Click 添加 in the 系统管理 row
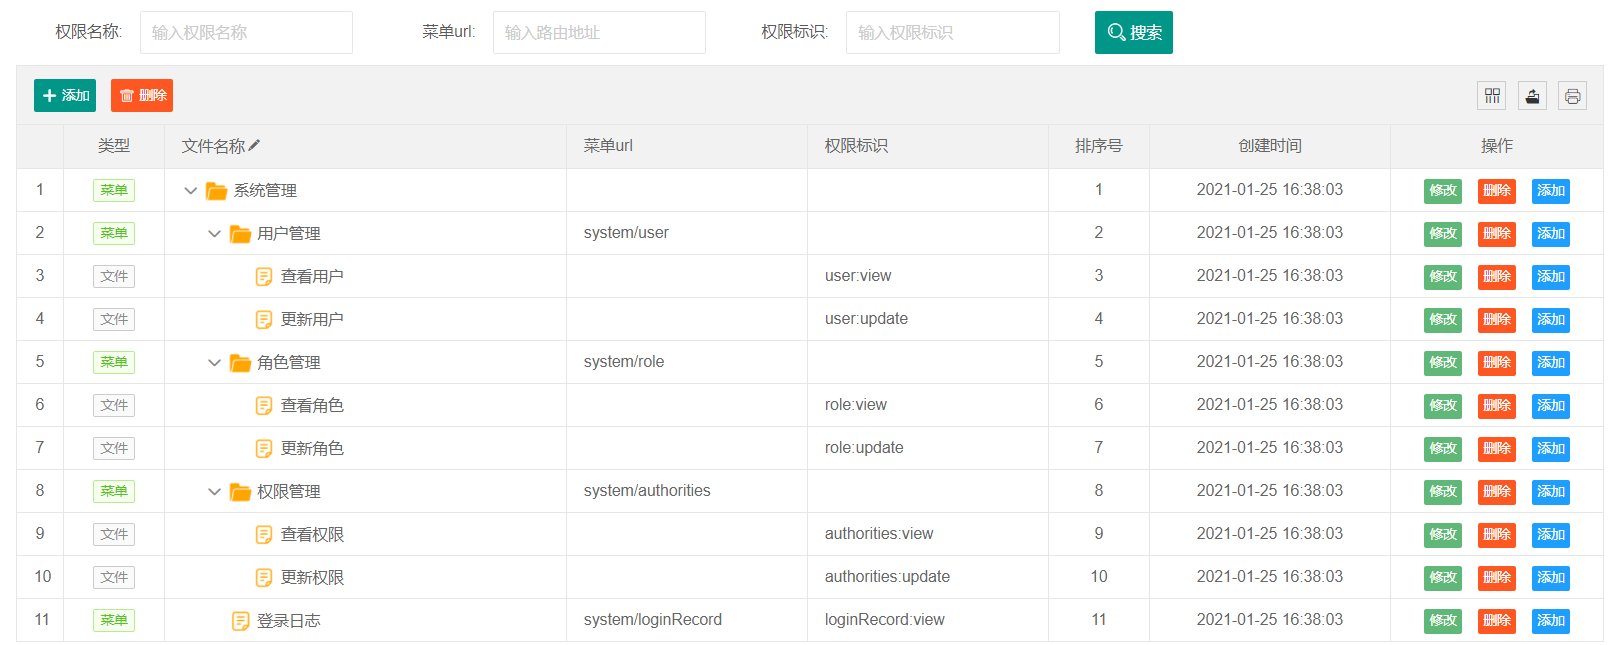Image resolution: width=1609 pixels, height=645 pixels. 1550,191
